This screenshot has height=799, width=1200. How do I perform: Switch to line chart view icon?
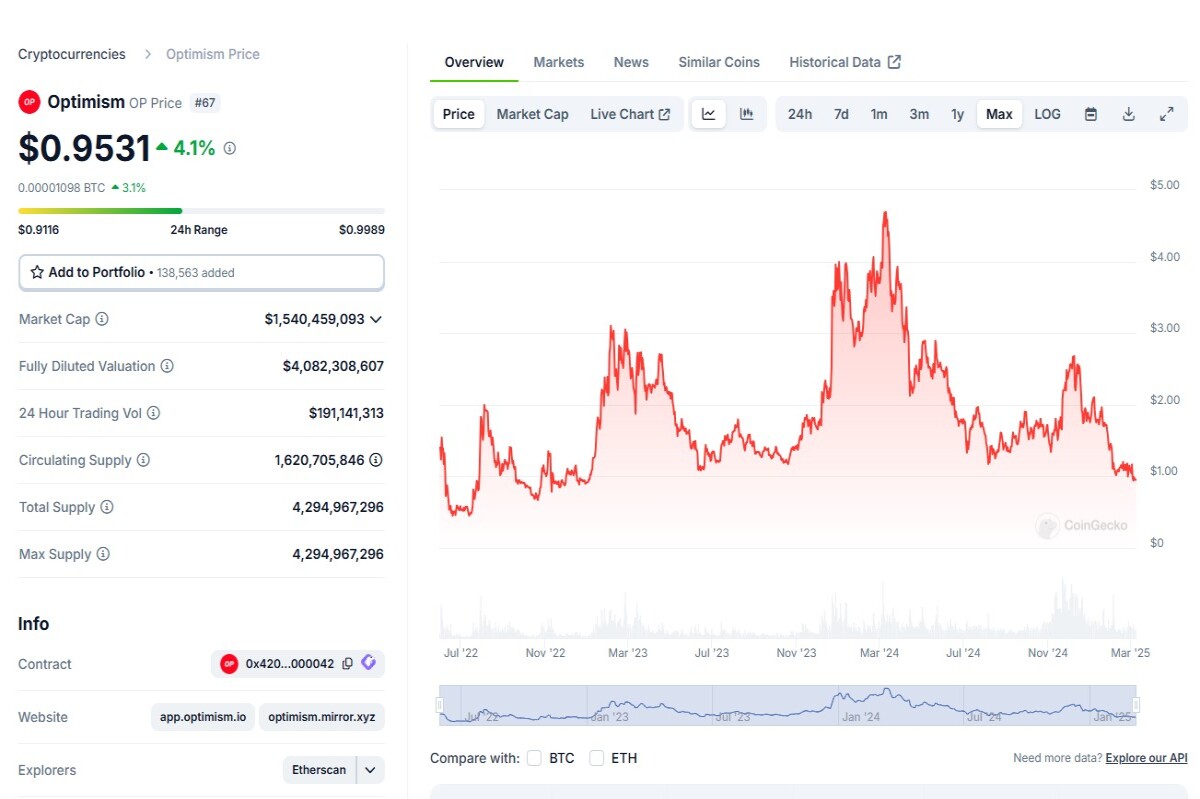tap(709, 114)
